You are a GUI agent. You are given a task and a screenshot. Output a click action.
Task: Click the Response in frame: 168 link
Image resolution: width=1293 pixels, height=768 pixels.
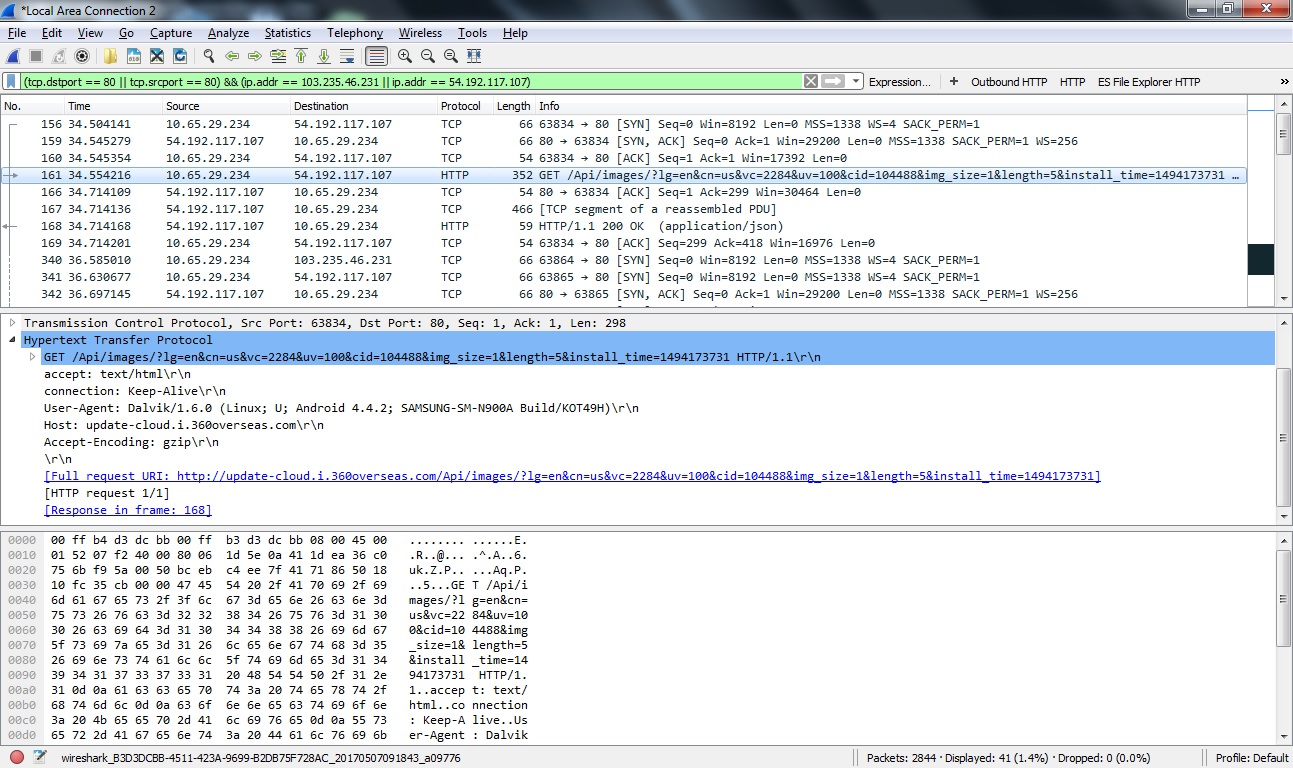128,510
